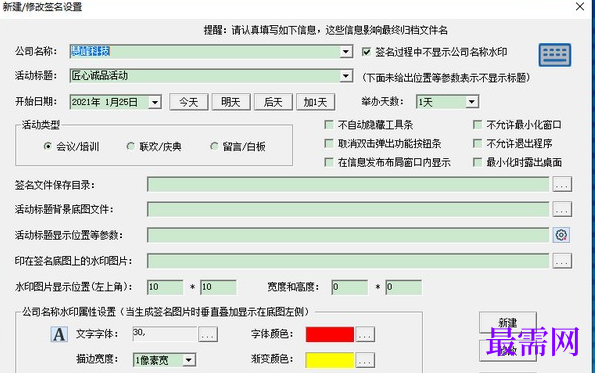
Task: Open font chooser next to 文字字体
Action: [208, 334]
